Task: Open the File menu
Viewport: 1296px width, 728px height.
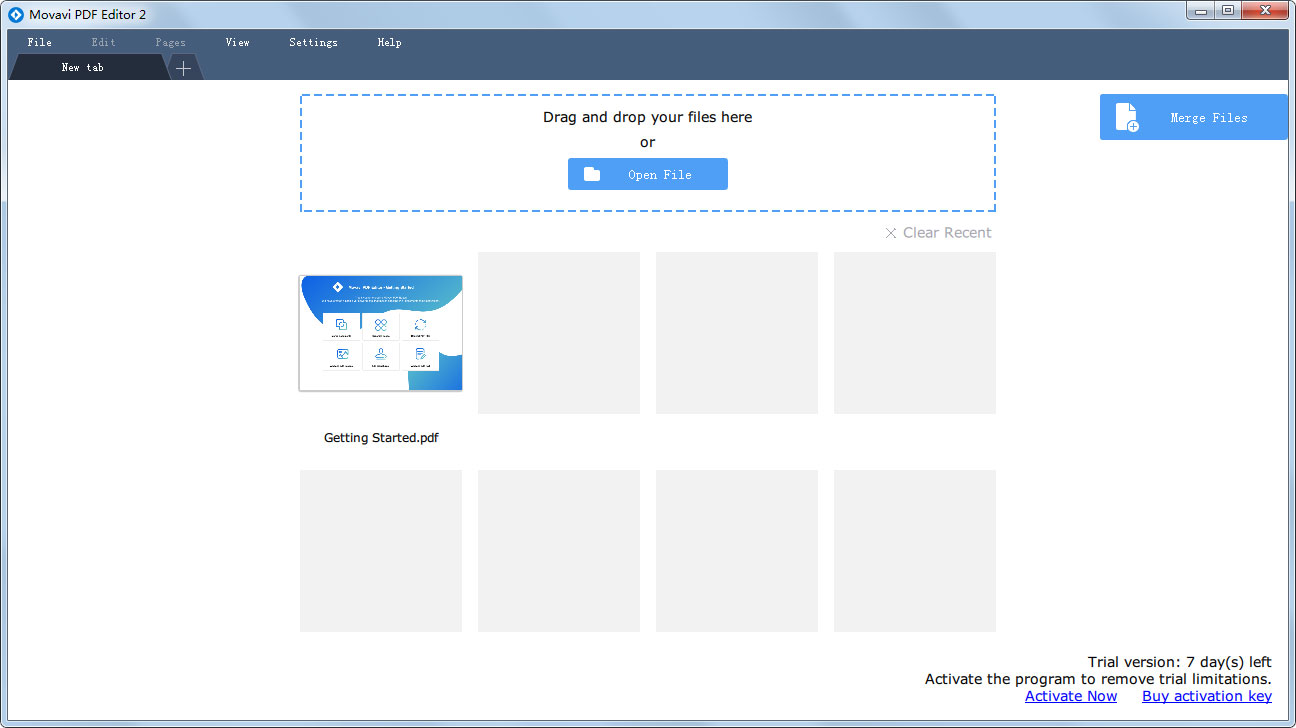Action: click(40, 42)
